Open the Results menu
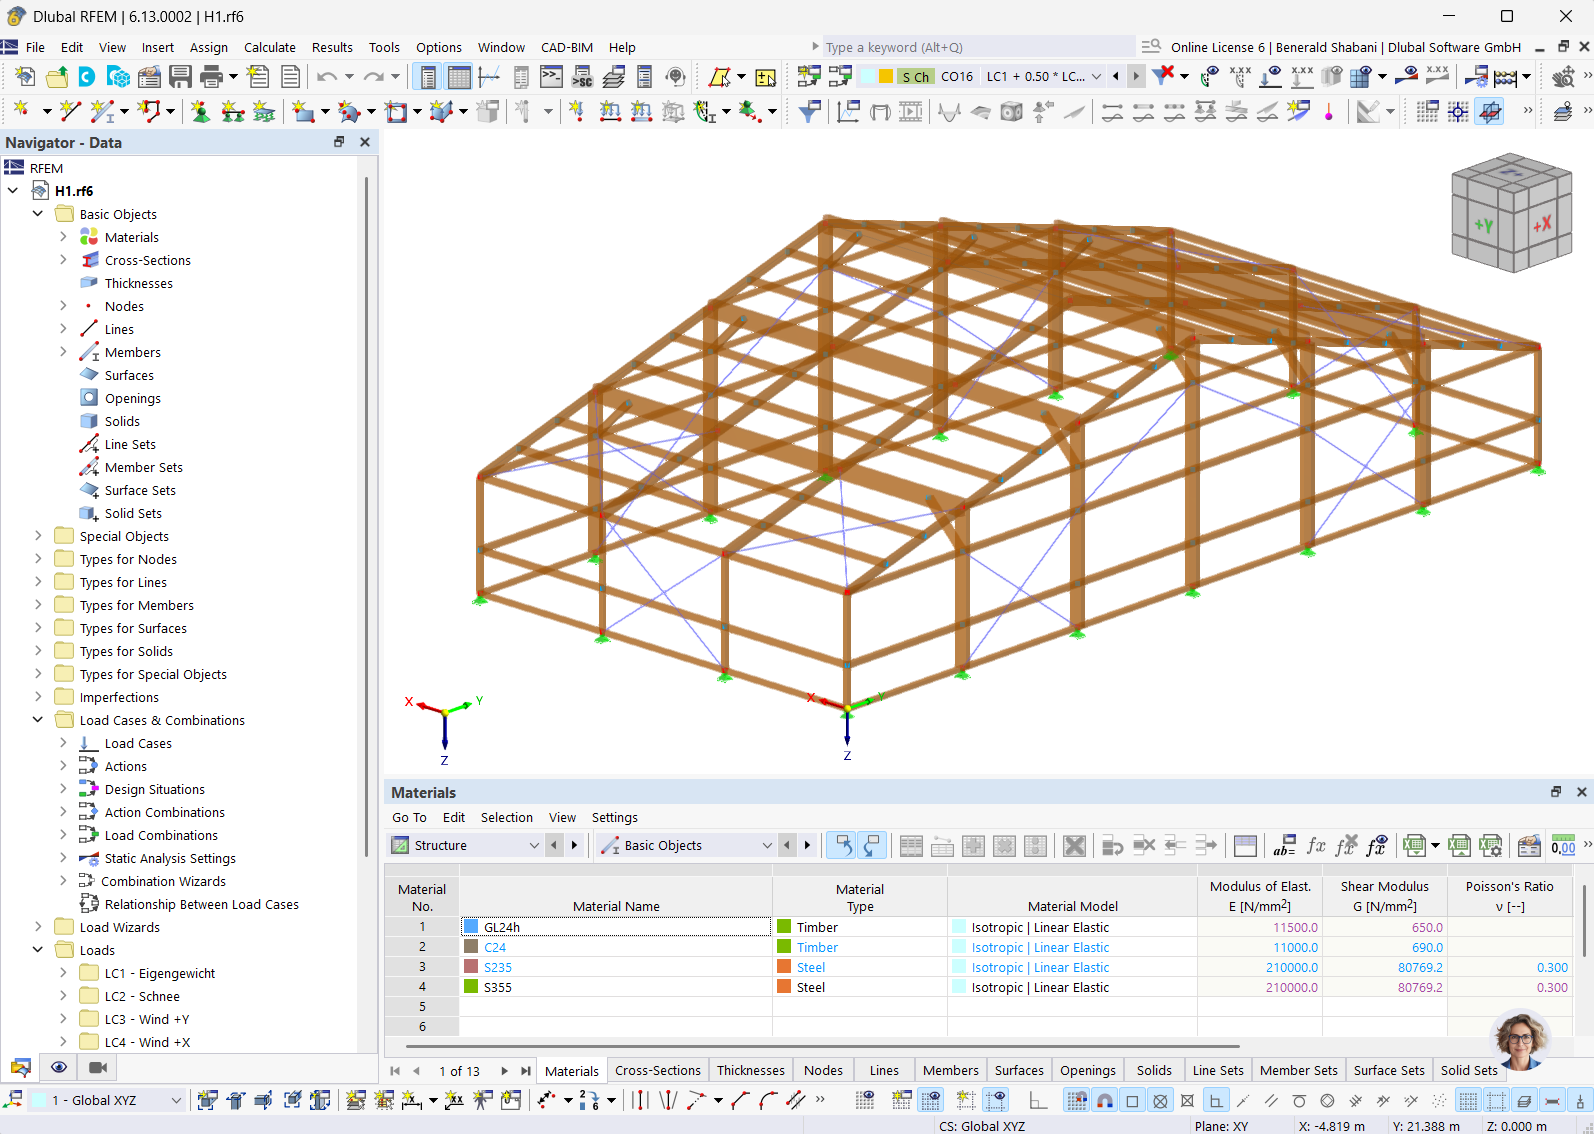Image resolution: width=1594 pixels, height=1134 pixels. pyautogui.click(x=332, y=47)
